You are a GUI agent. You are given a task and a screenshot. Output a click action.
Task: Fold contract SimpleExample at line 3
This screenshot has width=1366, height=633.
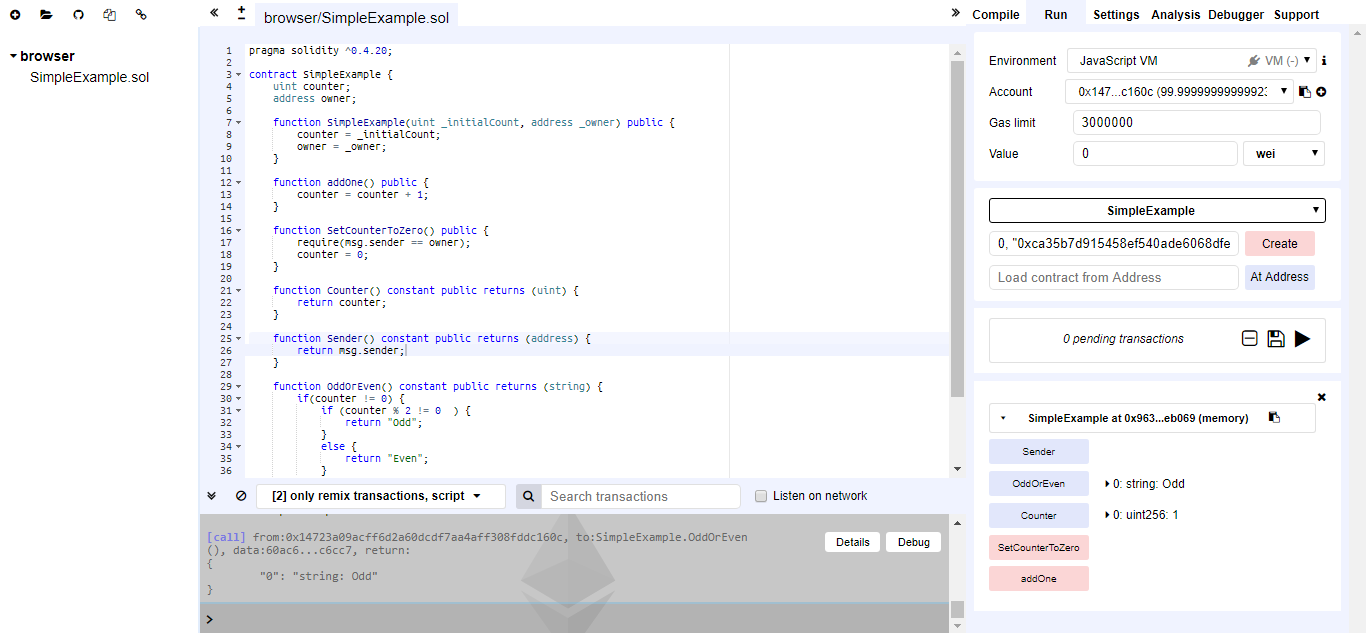(239, 75)
